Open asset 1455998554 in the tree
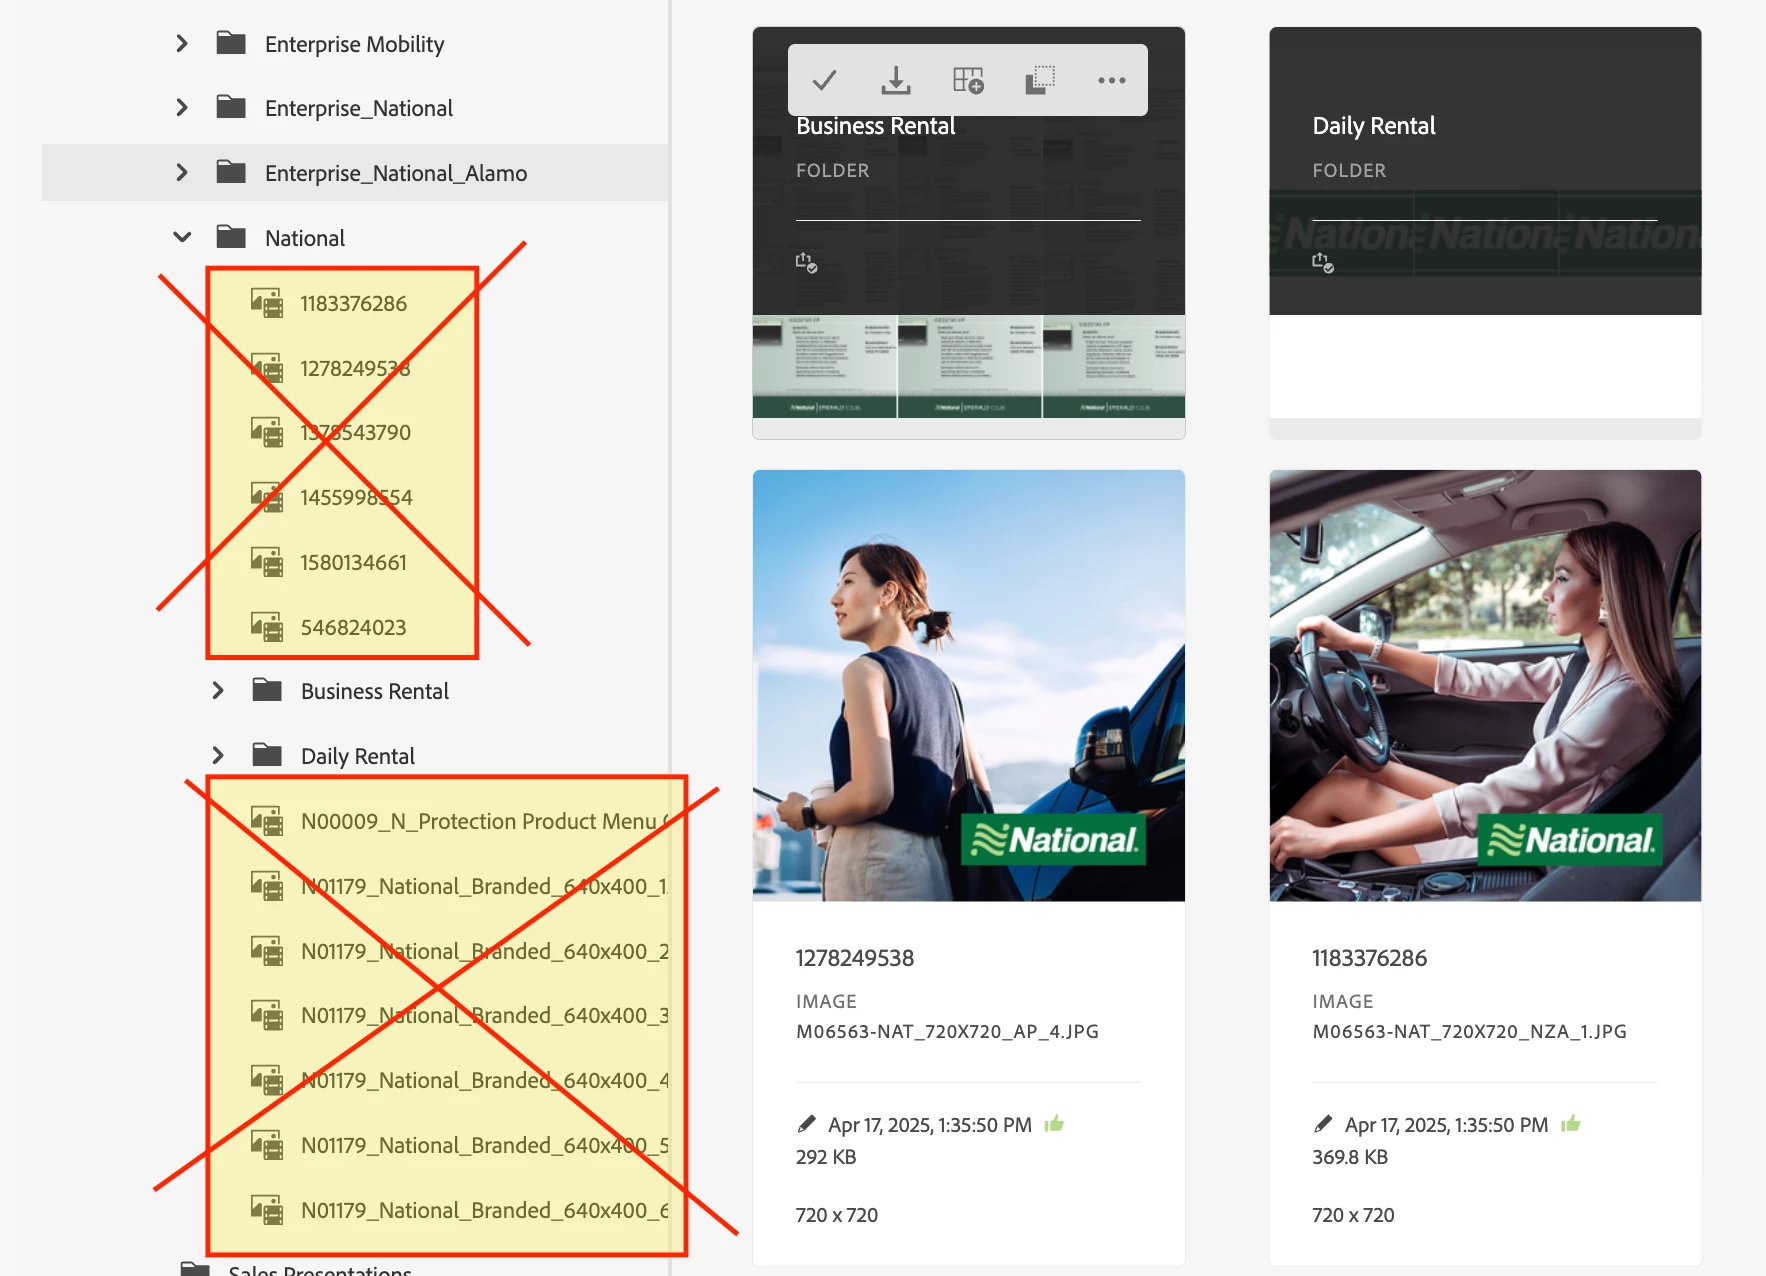 click(x=356, y=497)
